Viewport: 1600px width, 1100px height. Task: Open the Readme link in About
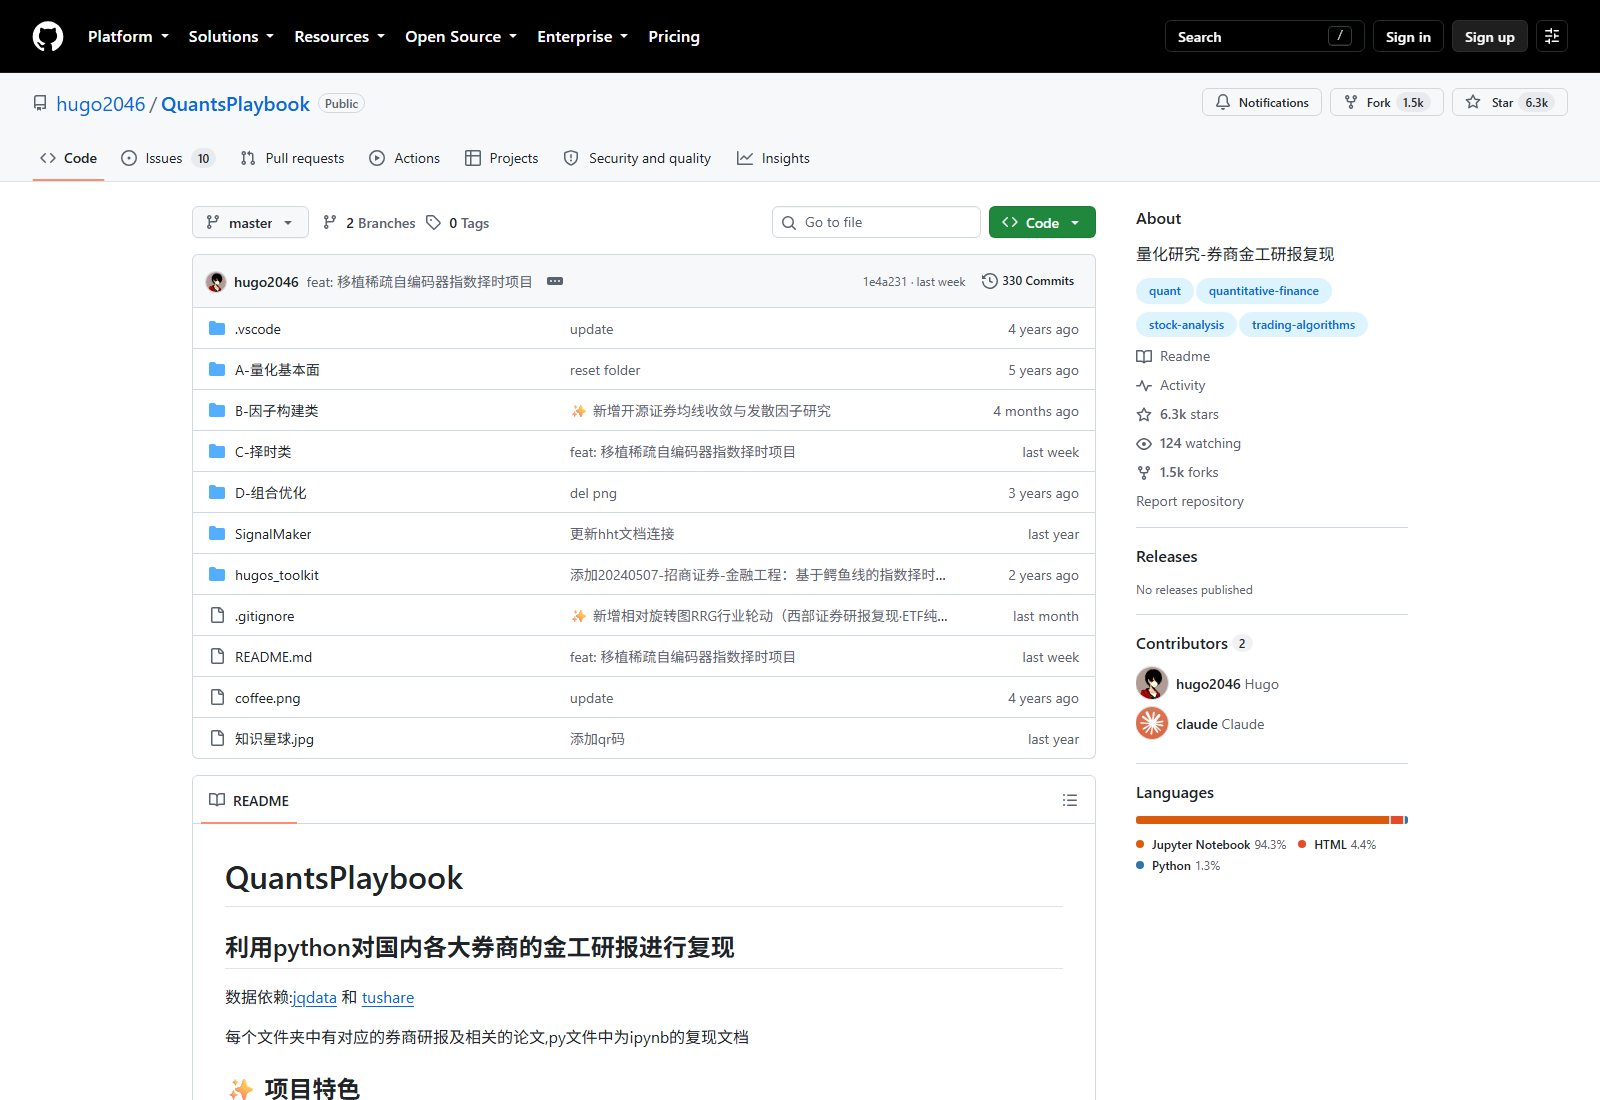point(1173,356)
